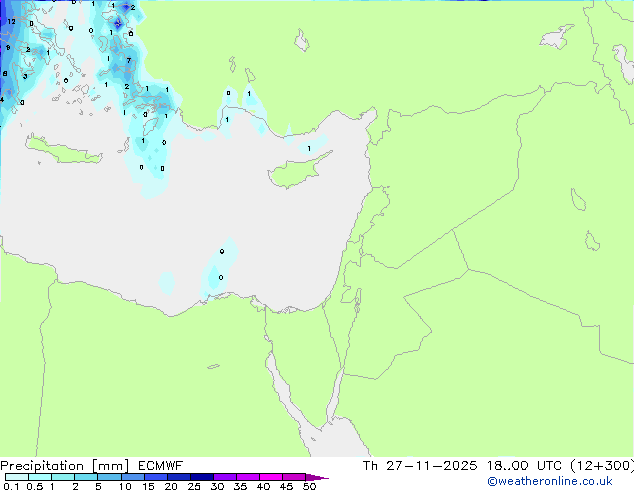
Task: Click the '35' legend scale label
Action: pyautogui.click(x=240, y=486)
